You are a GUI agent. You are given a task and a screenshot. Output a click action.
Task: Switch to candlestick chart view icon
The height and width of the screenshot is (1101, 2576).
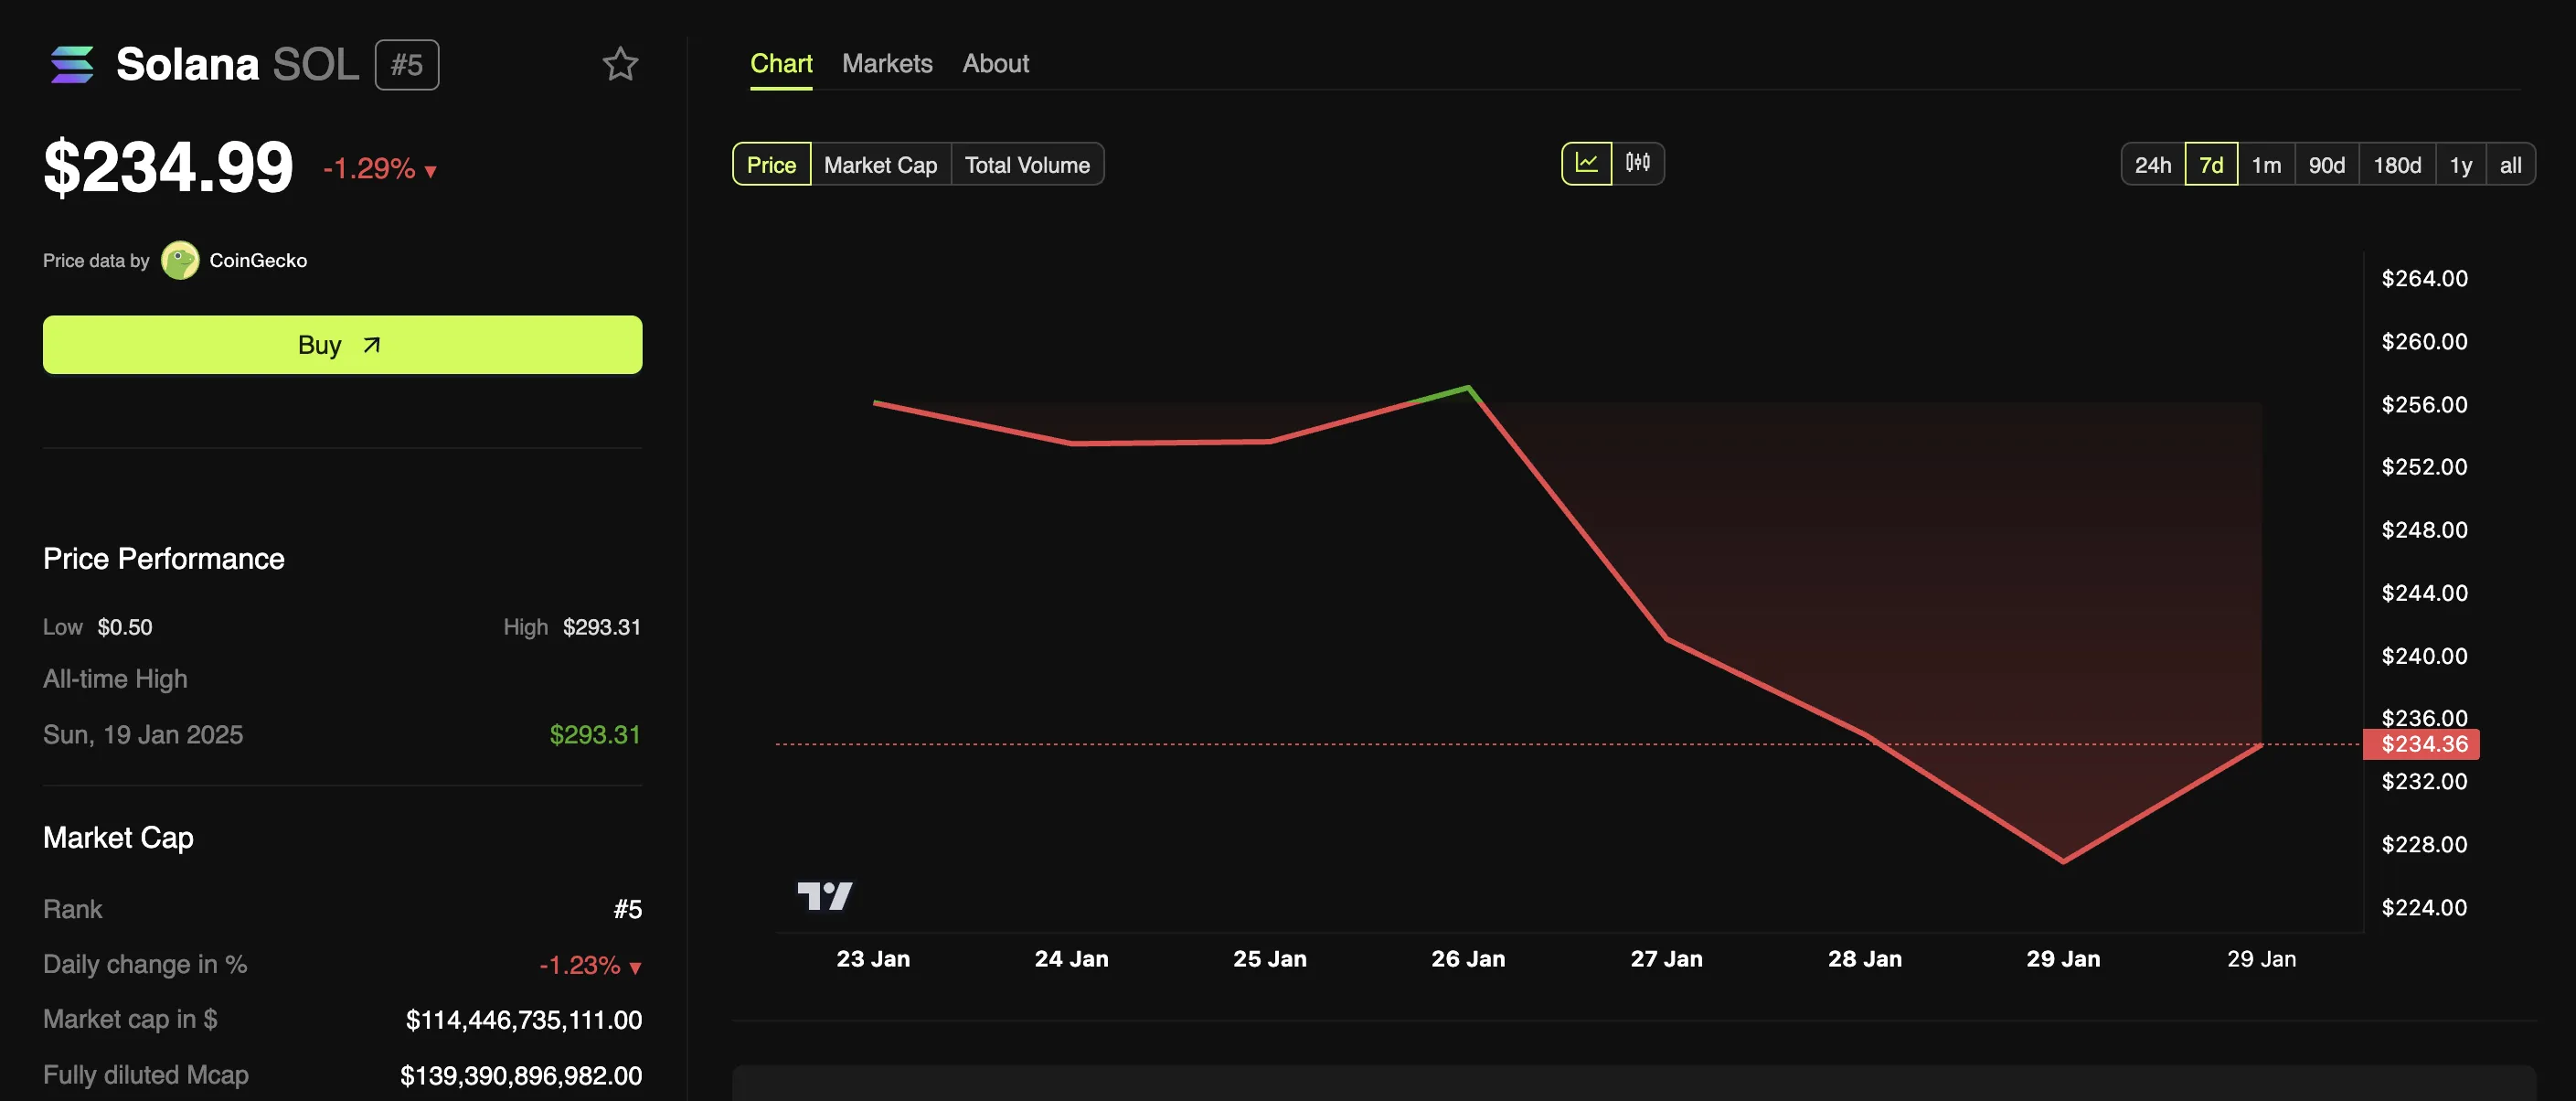click(x=1638, y=163)
